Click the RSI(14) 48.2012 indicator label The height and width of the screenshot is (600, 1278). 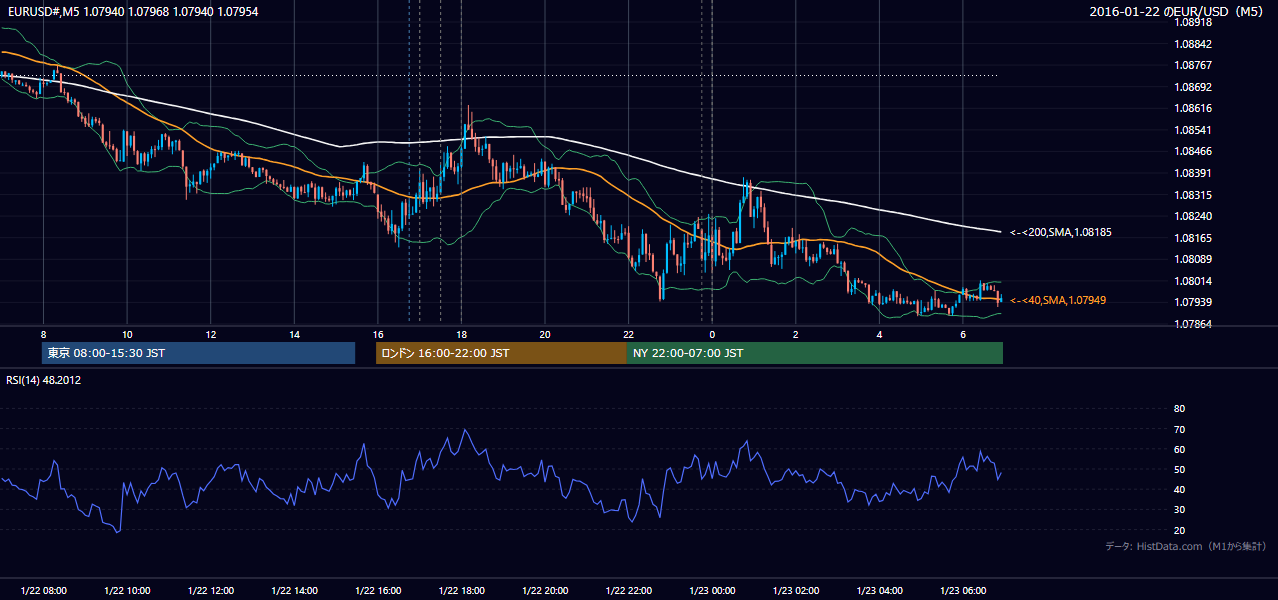[x=43, y=380]
